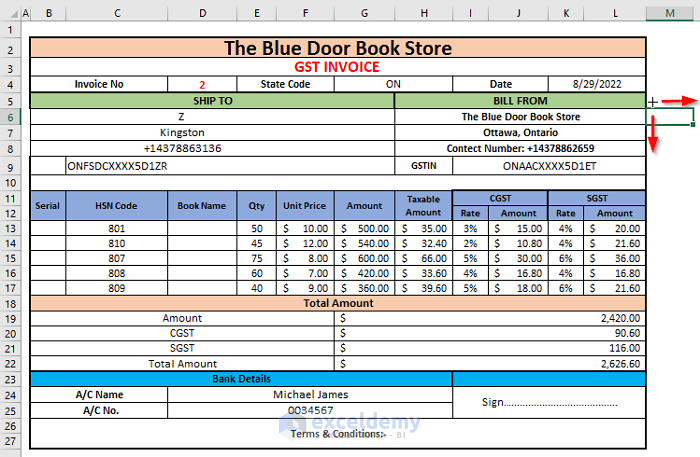Click the 'Serial' column header cell

point(48,206)
